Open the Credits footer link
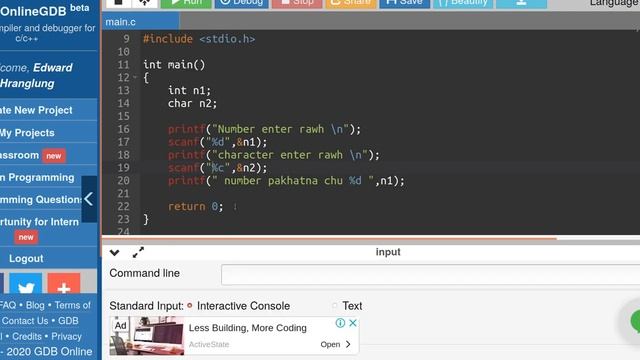Image resolution: width=640 pixels, height=360 pixels. coord(27,336)
